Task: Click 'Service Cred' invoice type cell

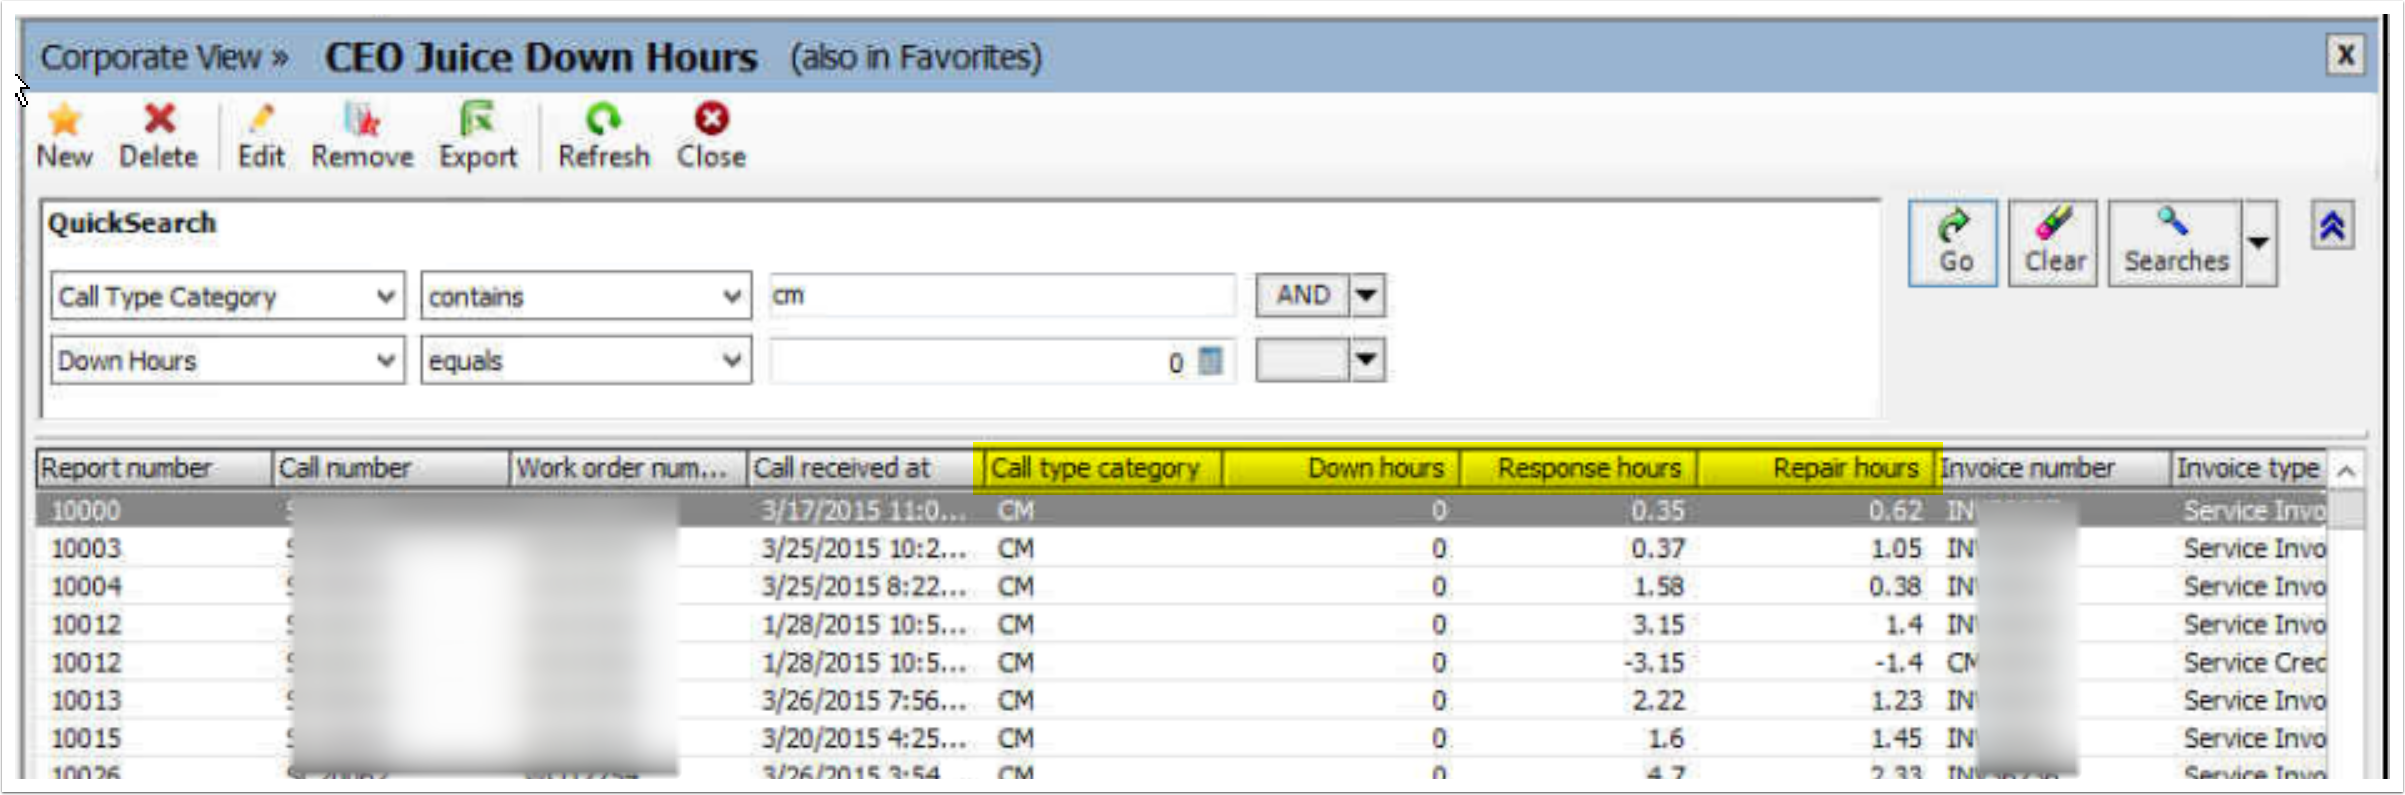Action: coord(2254,662)
